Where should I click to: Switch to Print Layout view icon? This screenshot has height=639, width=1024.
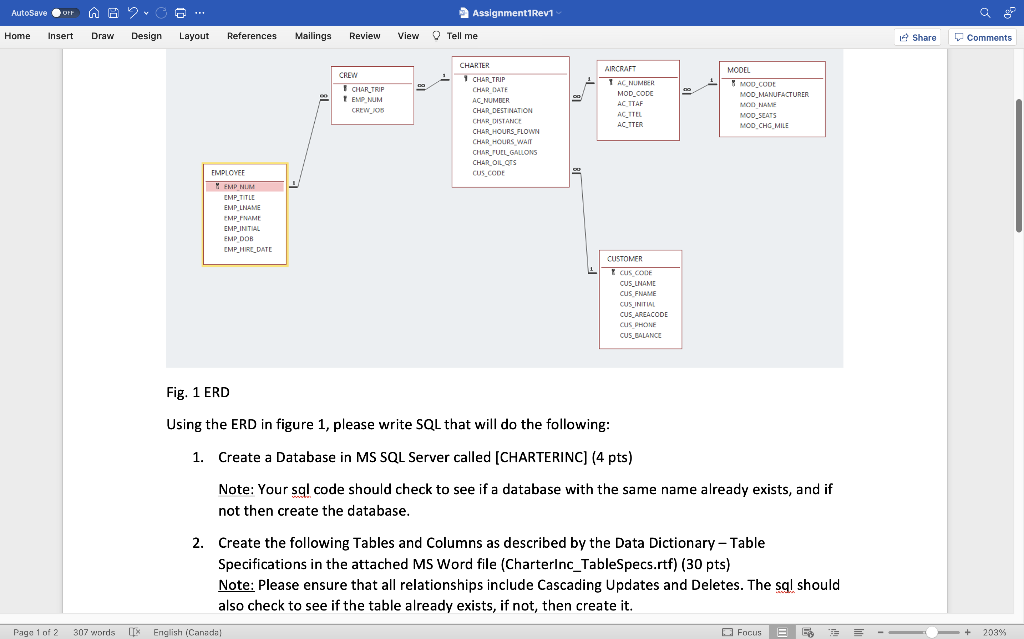(782, 632)
